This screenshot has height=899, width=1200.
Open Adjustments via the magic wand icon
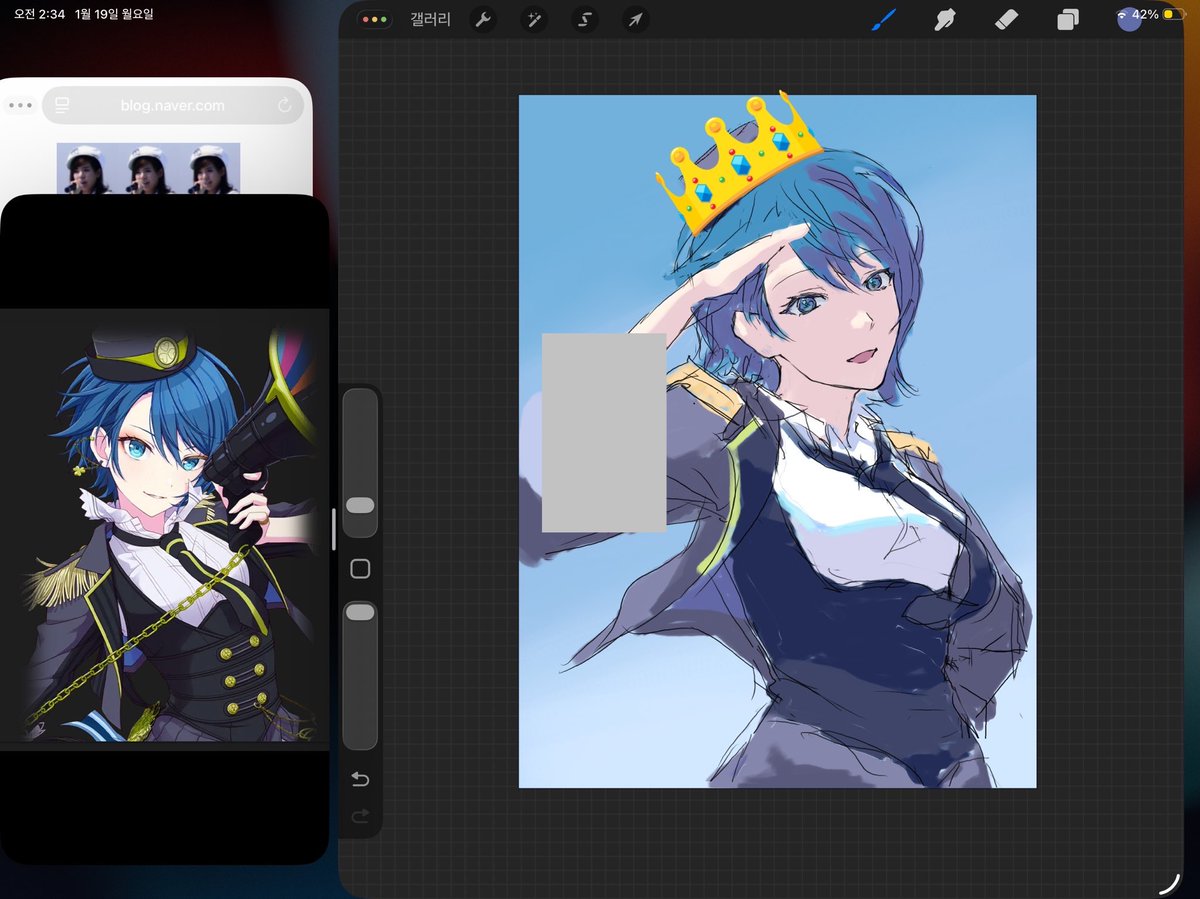click(534, 20)
